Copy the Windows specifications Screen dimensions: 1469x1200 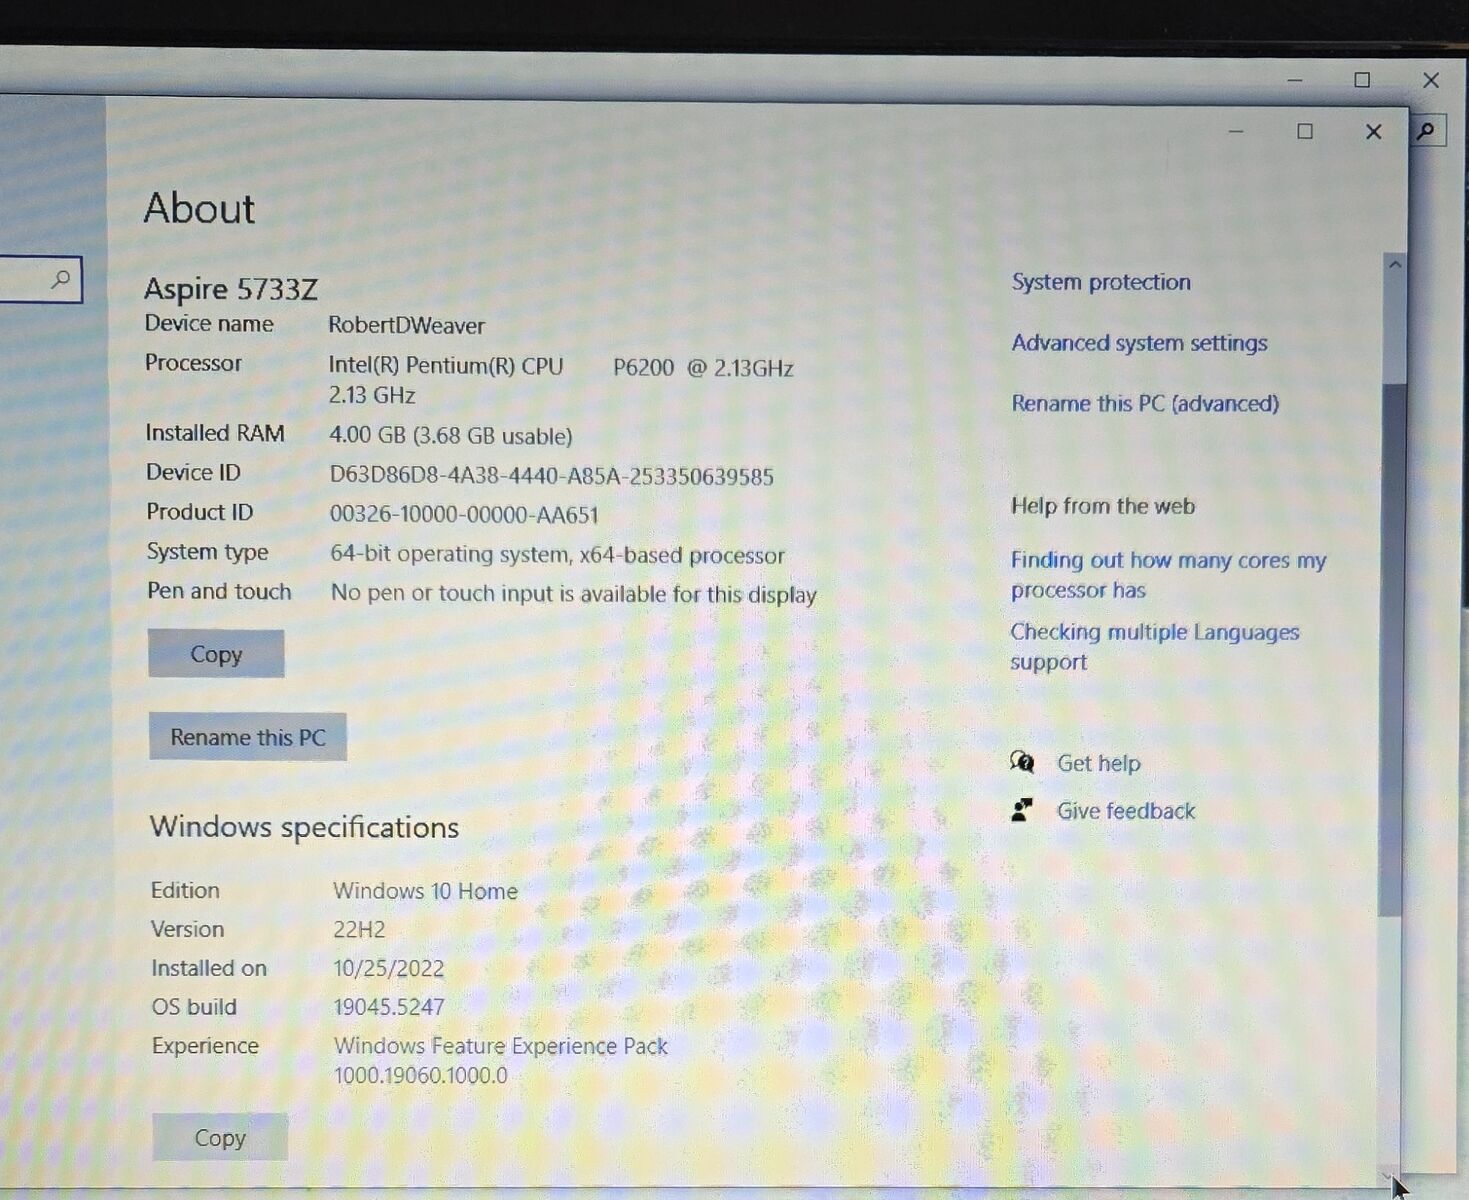coord(220,1137)
